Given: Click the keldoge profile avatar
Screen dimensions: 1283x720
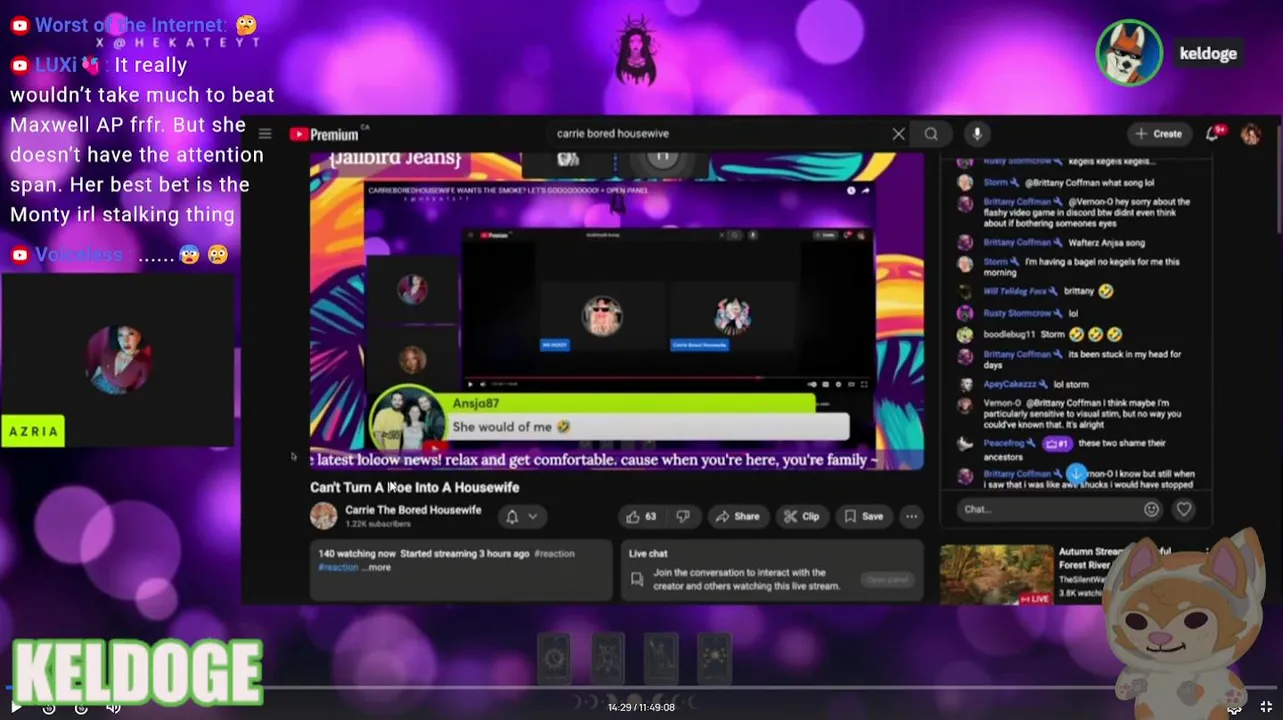Looking at the screenshot, I should point(1129,52).
